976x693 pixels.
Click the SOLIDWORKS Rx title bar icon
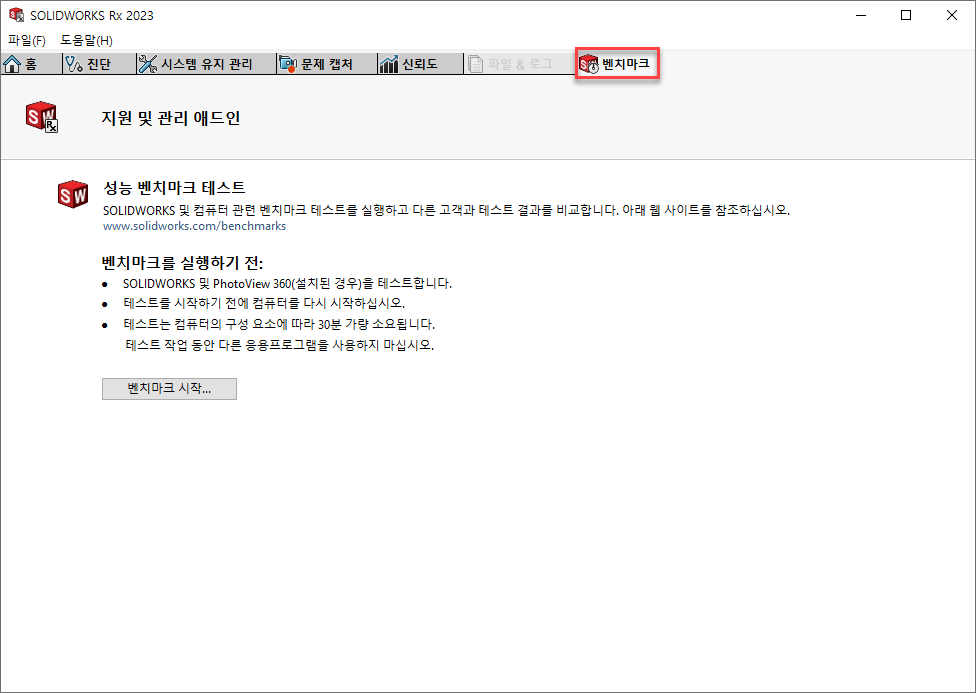click(16, 15)
